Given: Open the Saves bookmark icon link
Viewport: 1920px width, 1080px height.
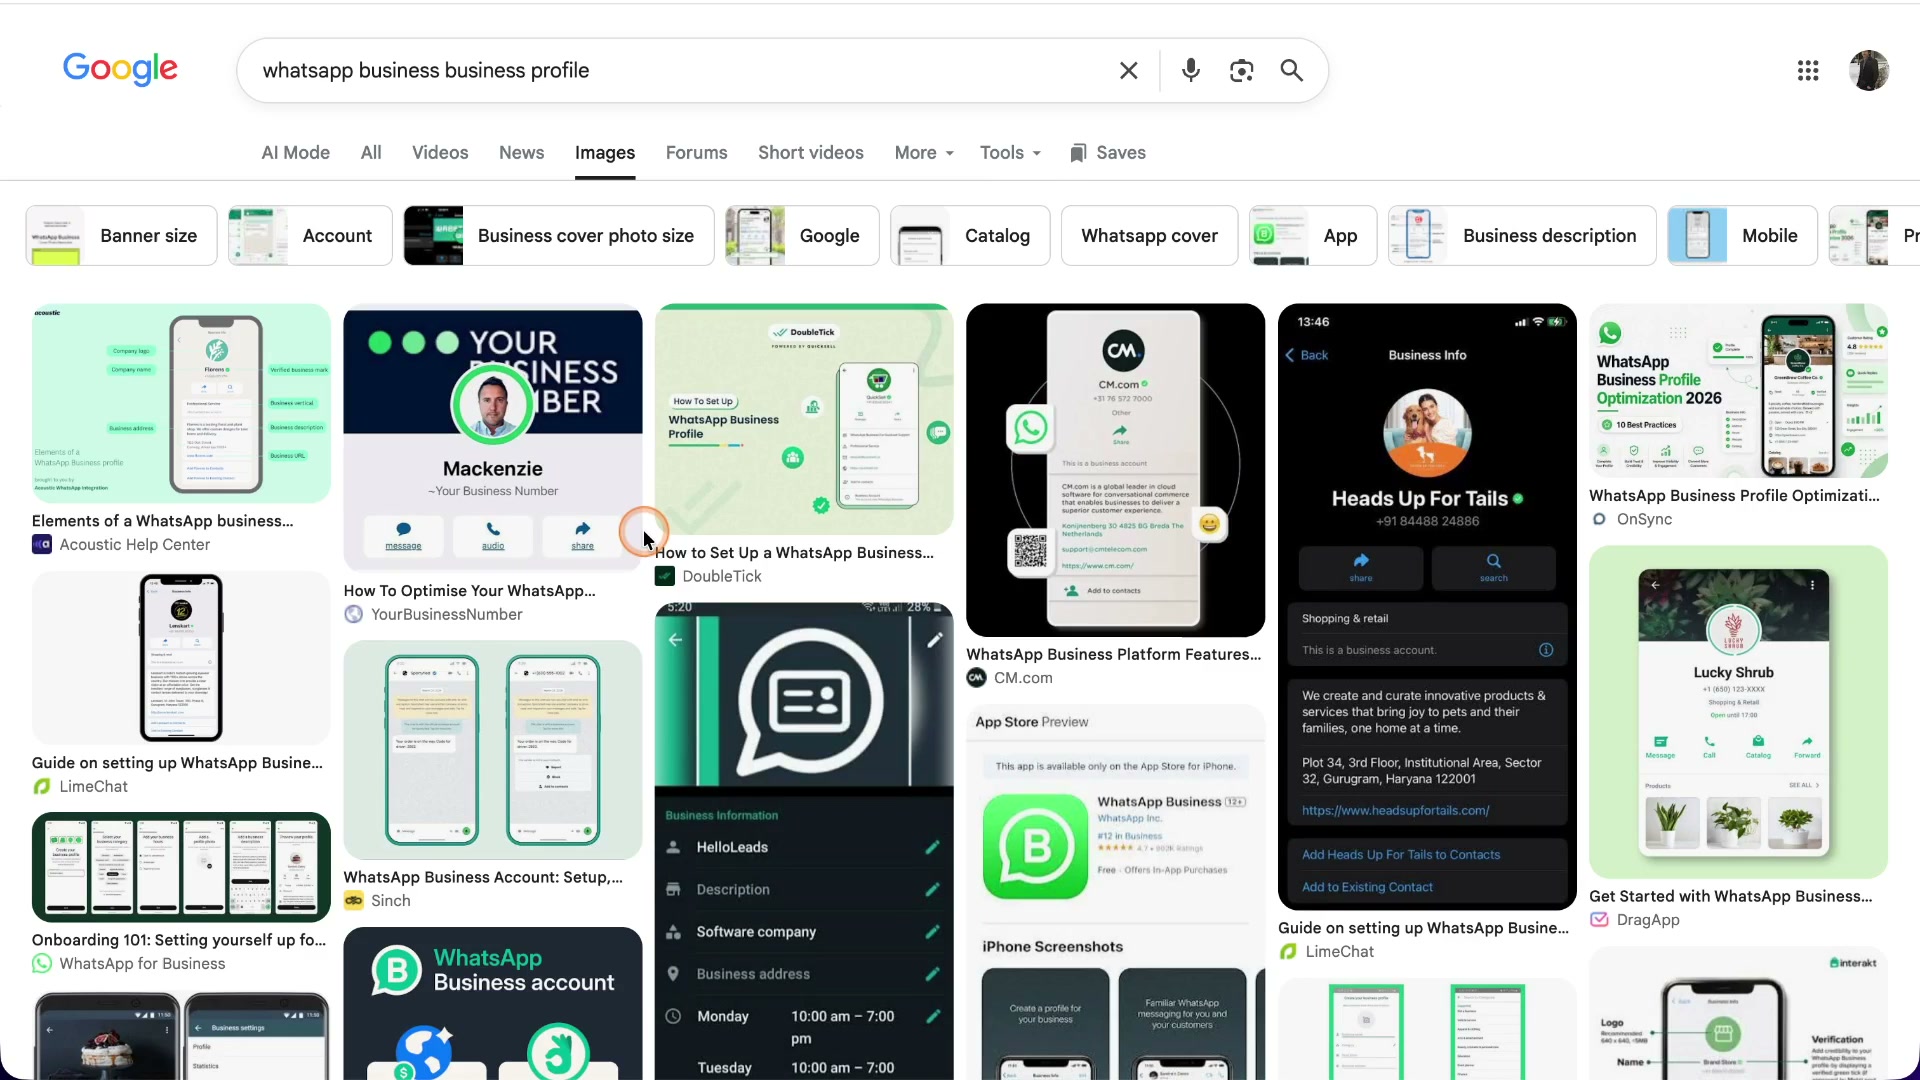Looking at the screenshot, I should coord(1107,153).
